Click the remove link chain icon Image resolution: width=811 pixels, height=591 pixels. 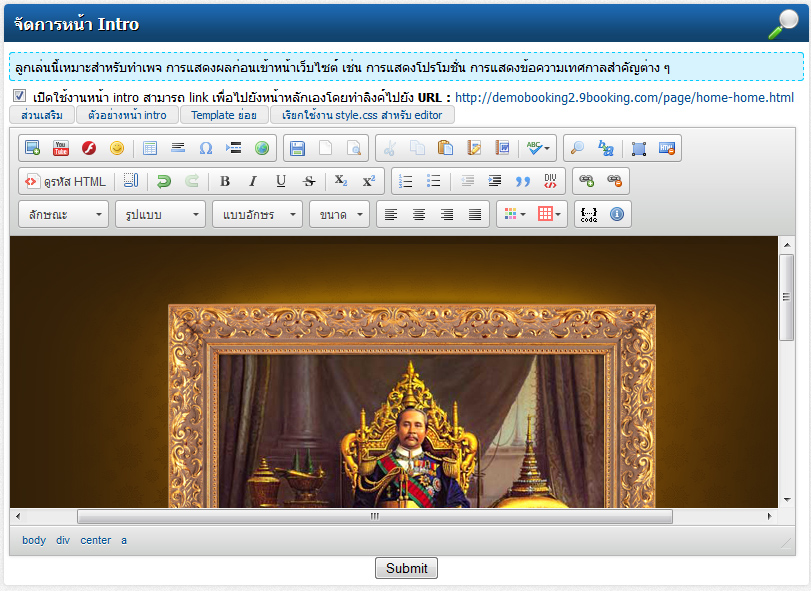[x=614, y=181]
